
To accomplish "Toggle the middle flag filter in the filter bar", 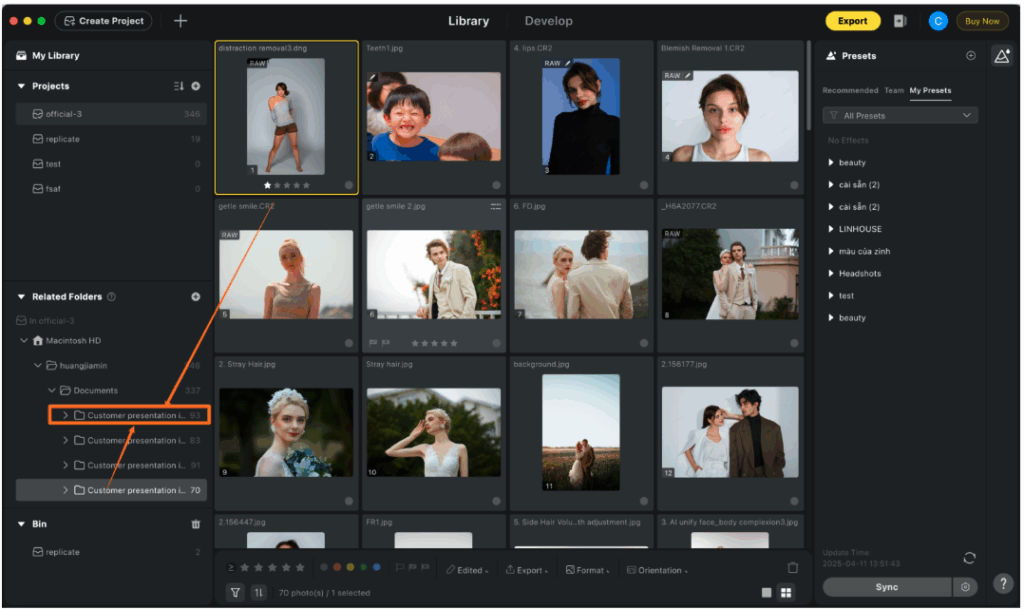I will pyautogui.click(x=412, y=568).
